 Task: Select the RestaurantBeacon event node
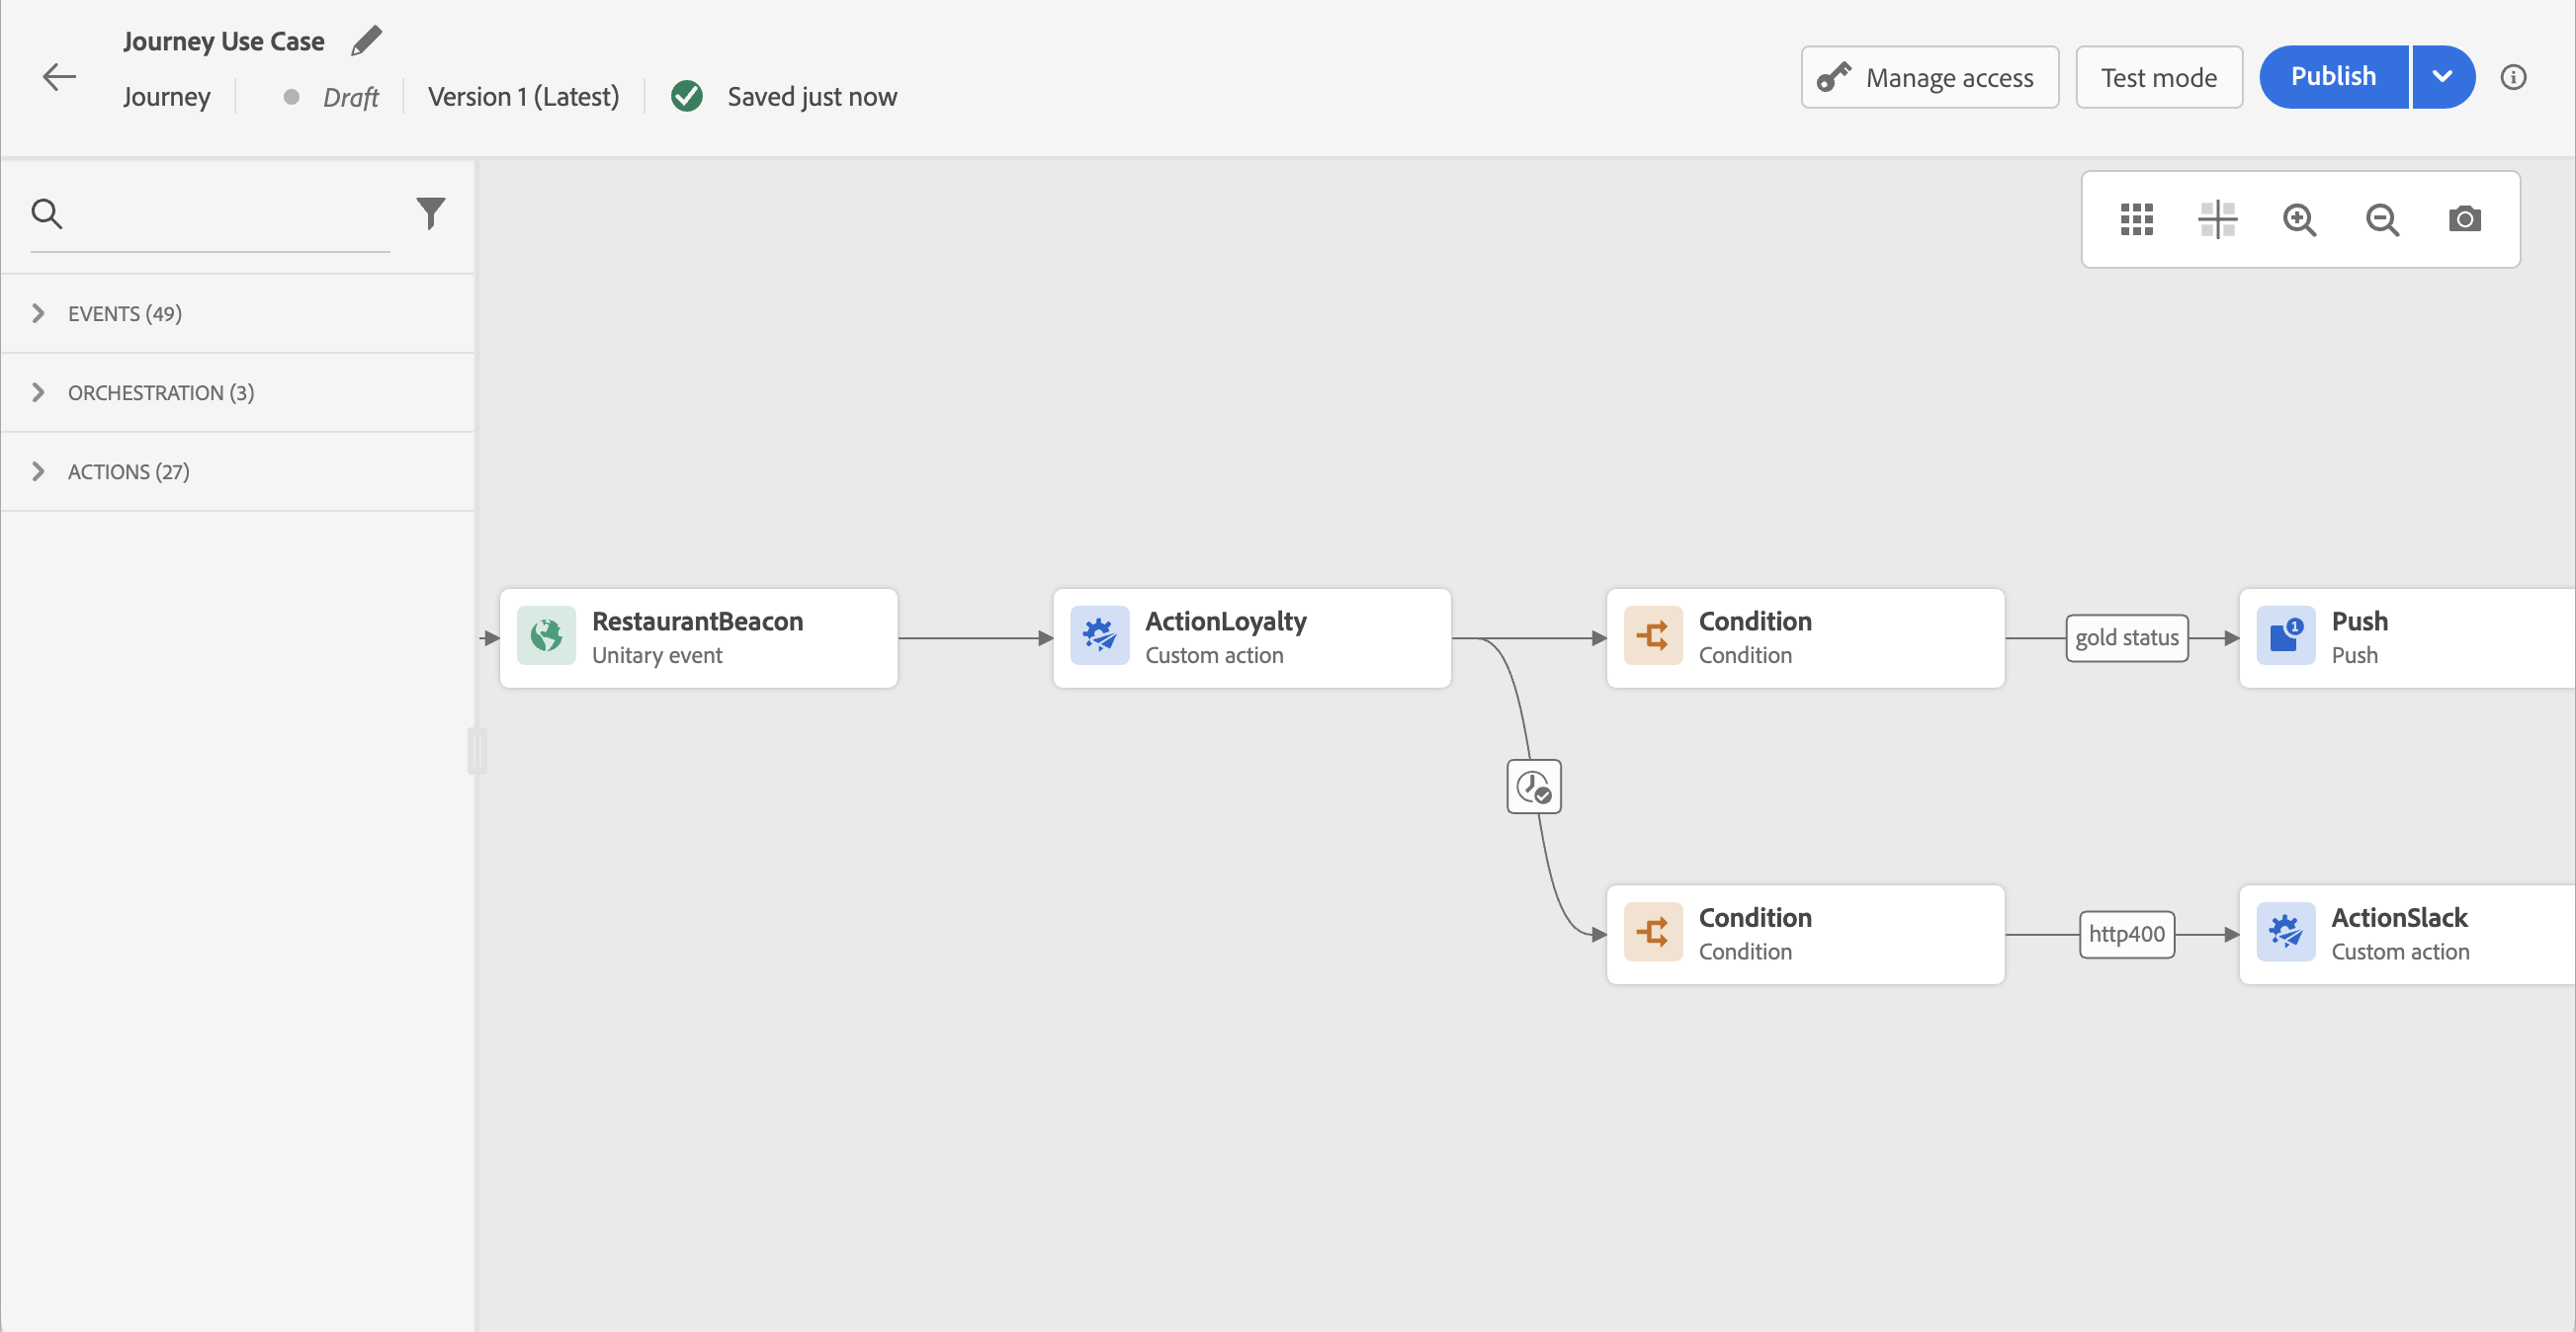tap(698, 638)
